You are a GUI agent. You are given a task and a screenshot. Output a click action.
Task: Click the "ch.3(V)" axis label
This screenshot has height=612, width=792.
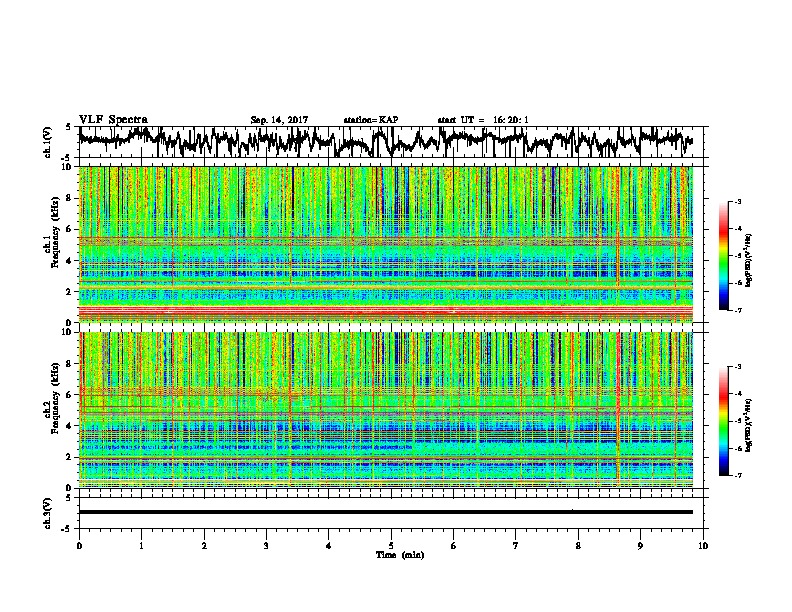click(47, 513)
